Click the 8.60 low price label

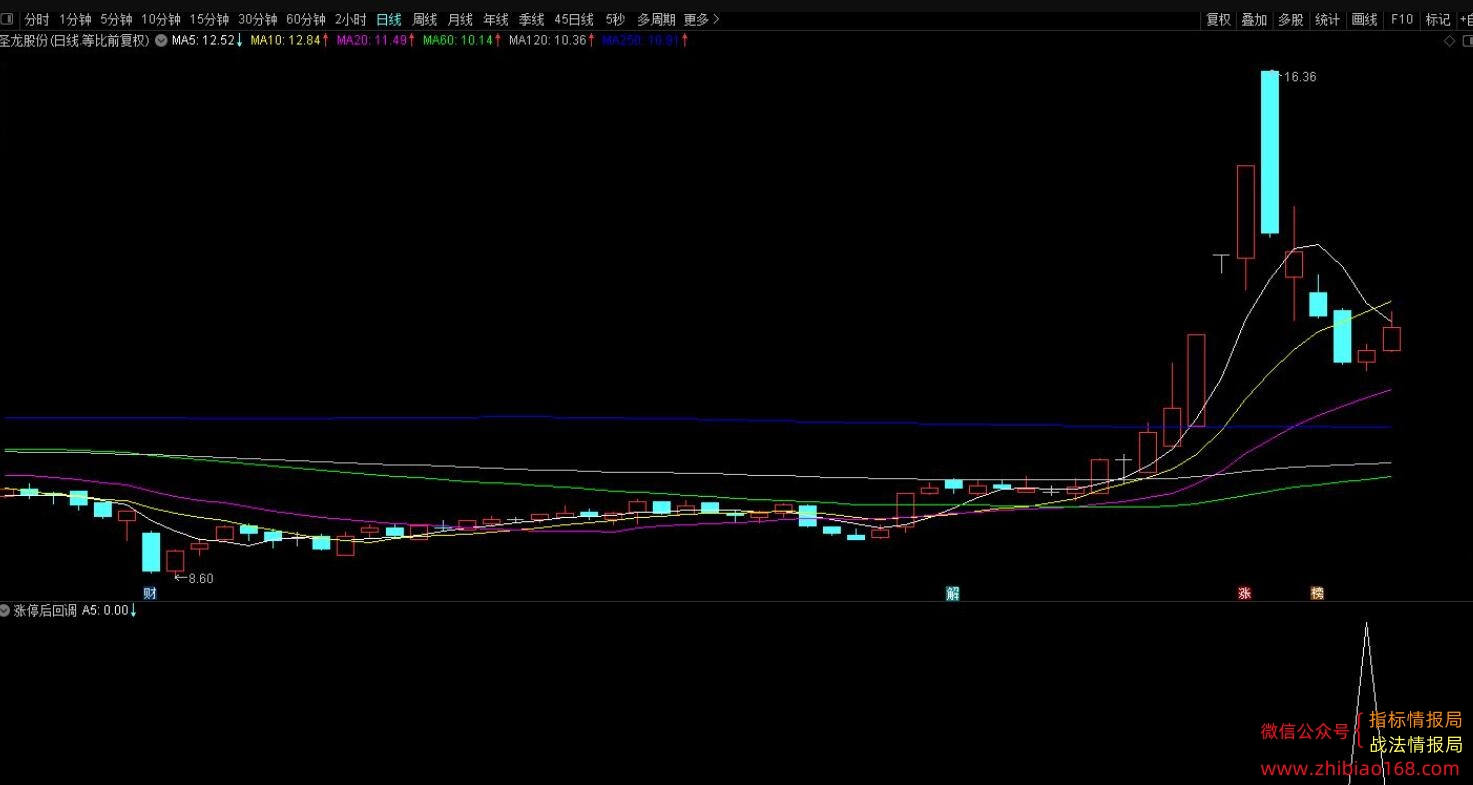[x=199, y=578]
